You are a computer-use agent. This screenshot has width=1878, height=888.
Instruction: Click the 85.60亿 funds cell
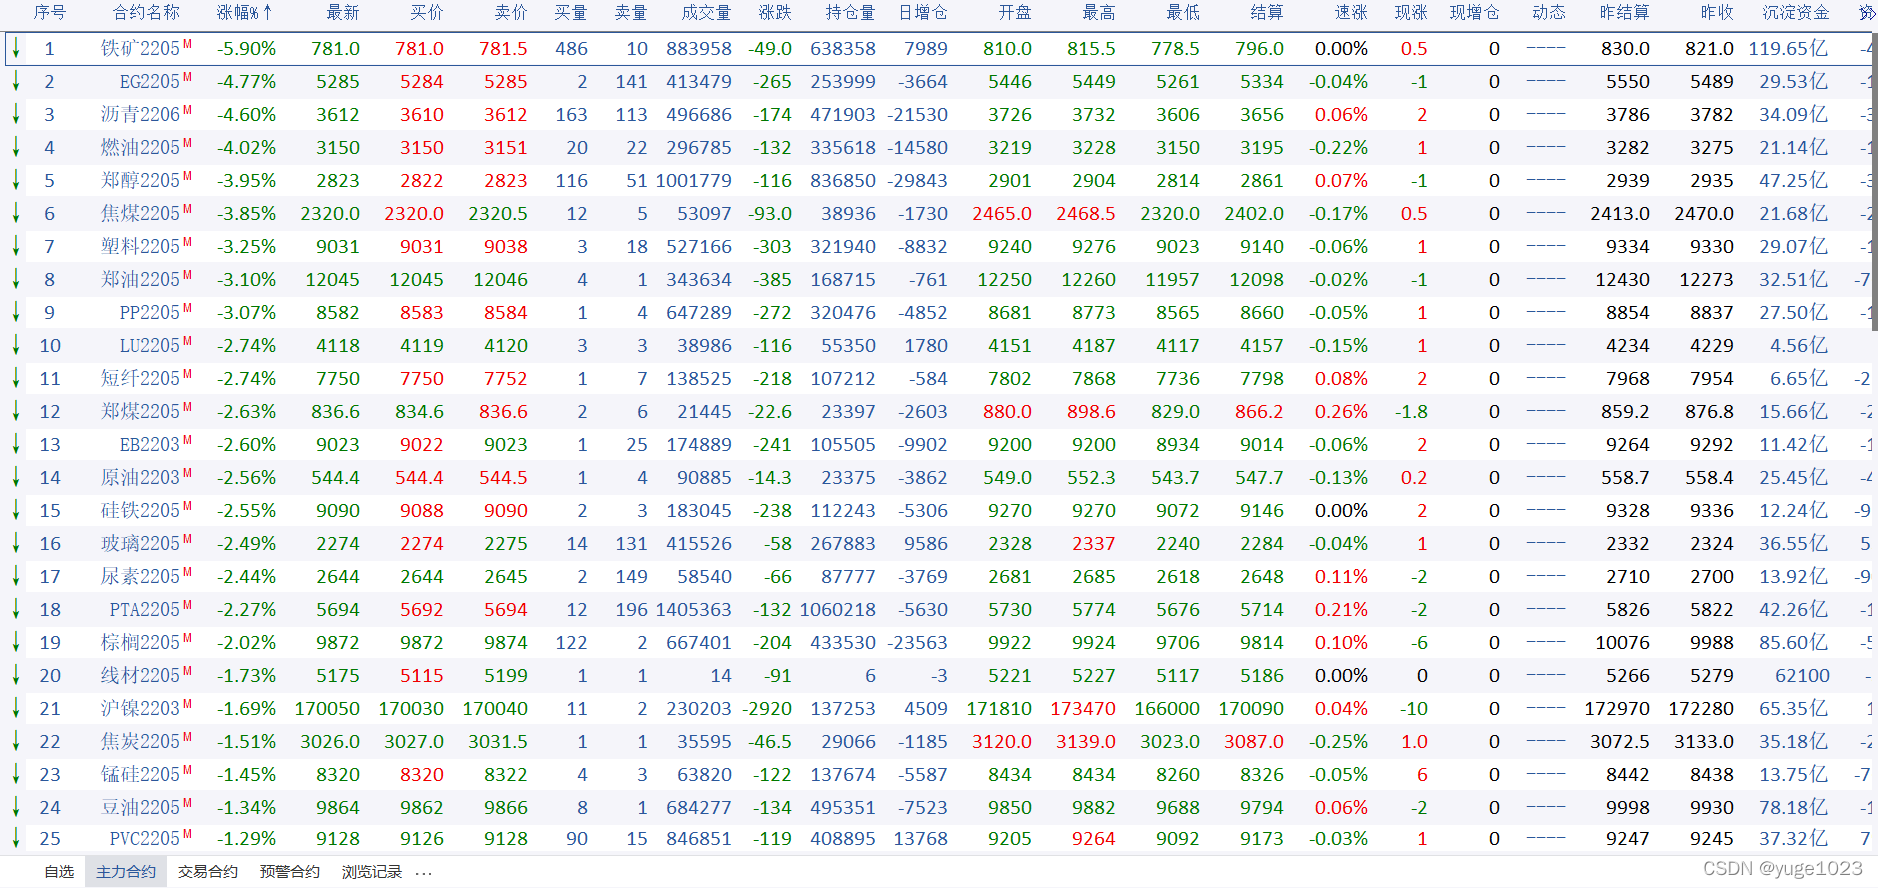click(1794, 642)
